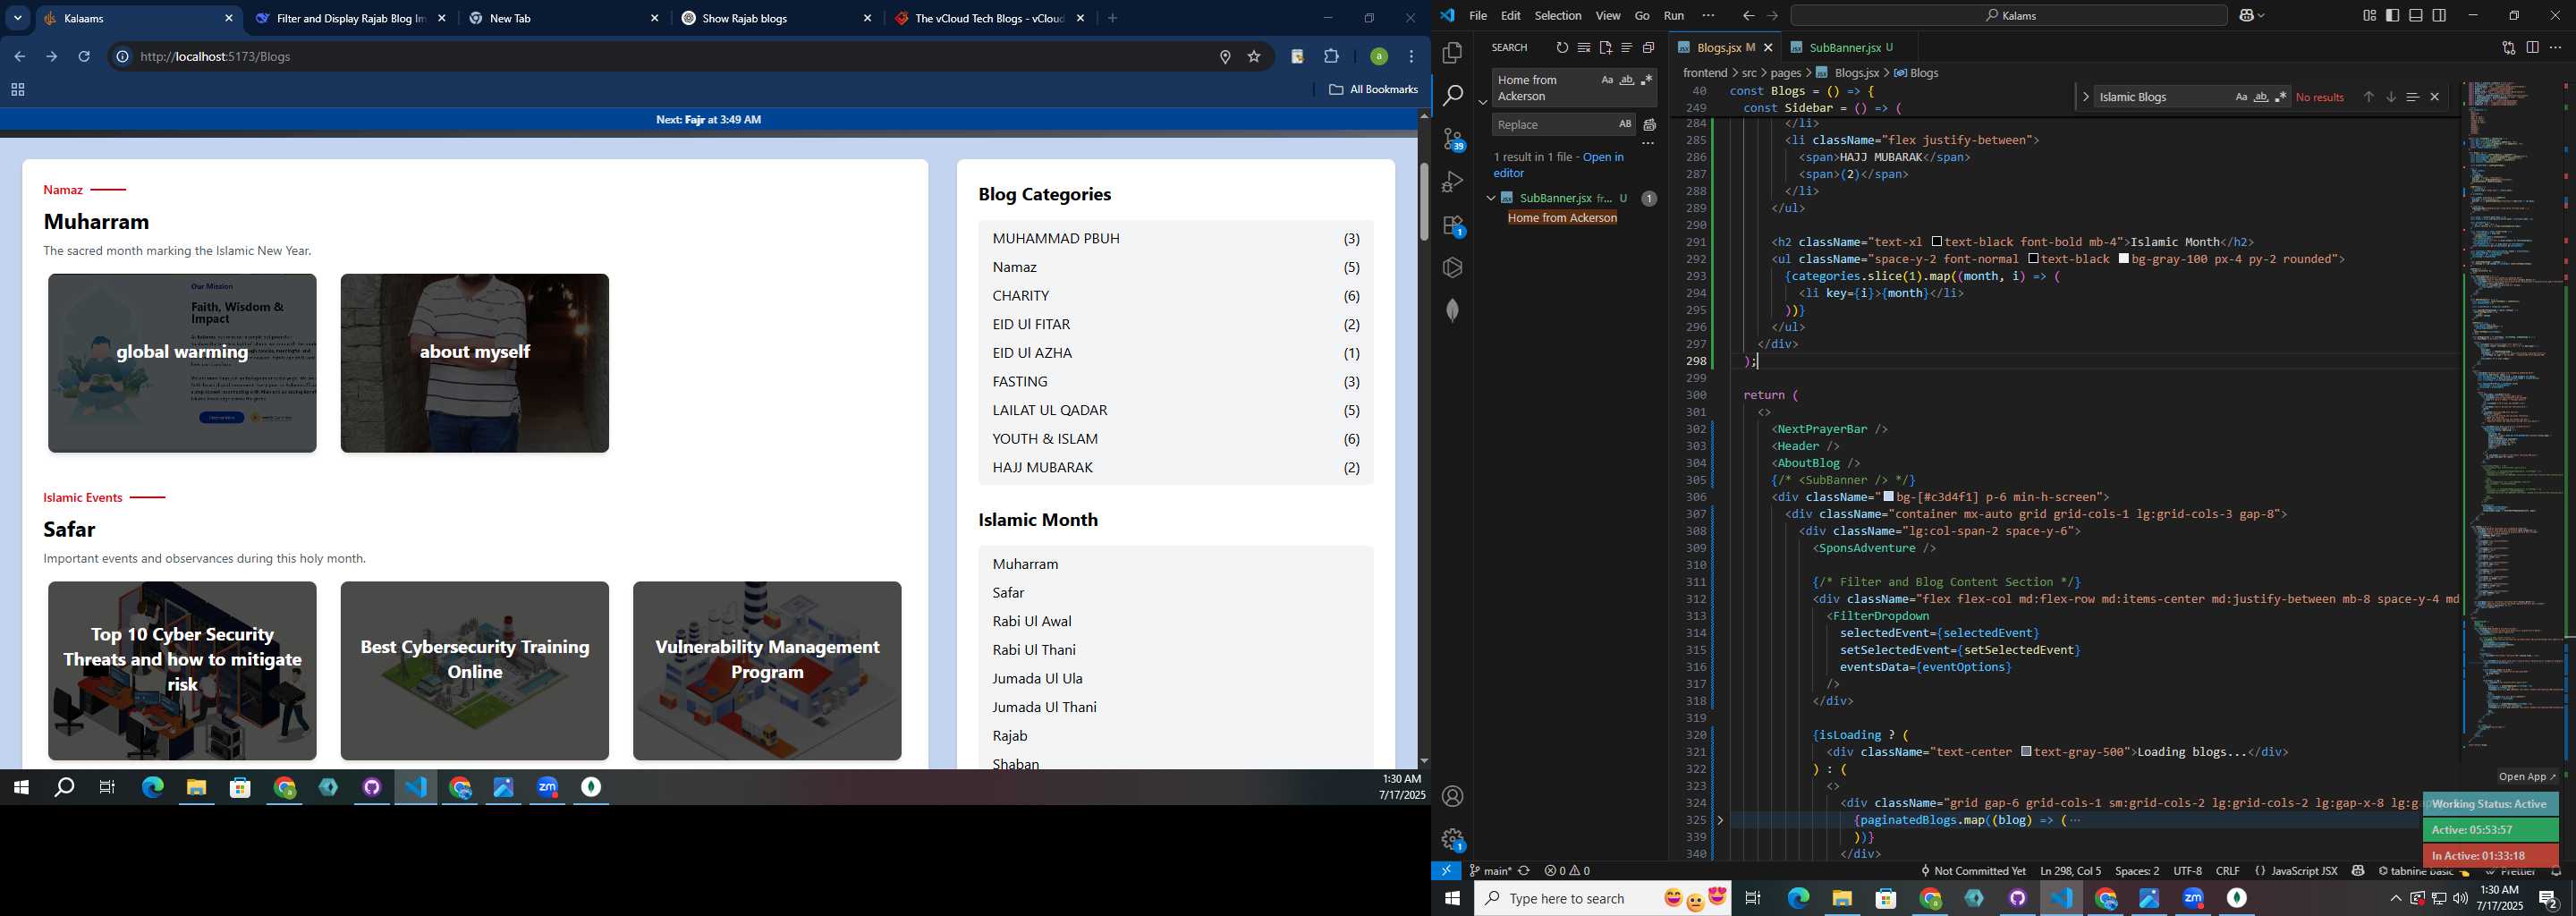Click the Replace All icon beside Replace field
The image size is (2576, 916).
click(1649, 125)
